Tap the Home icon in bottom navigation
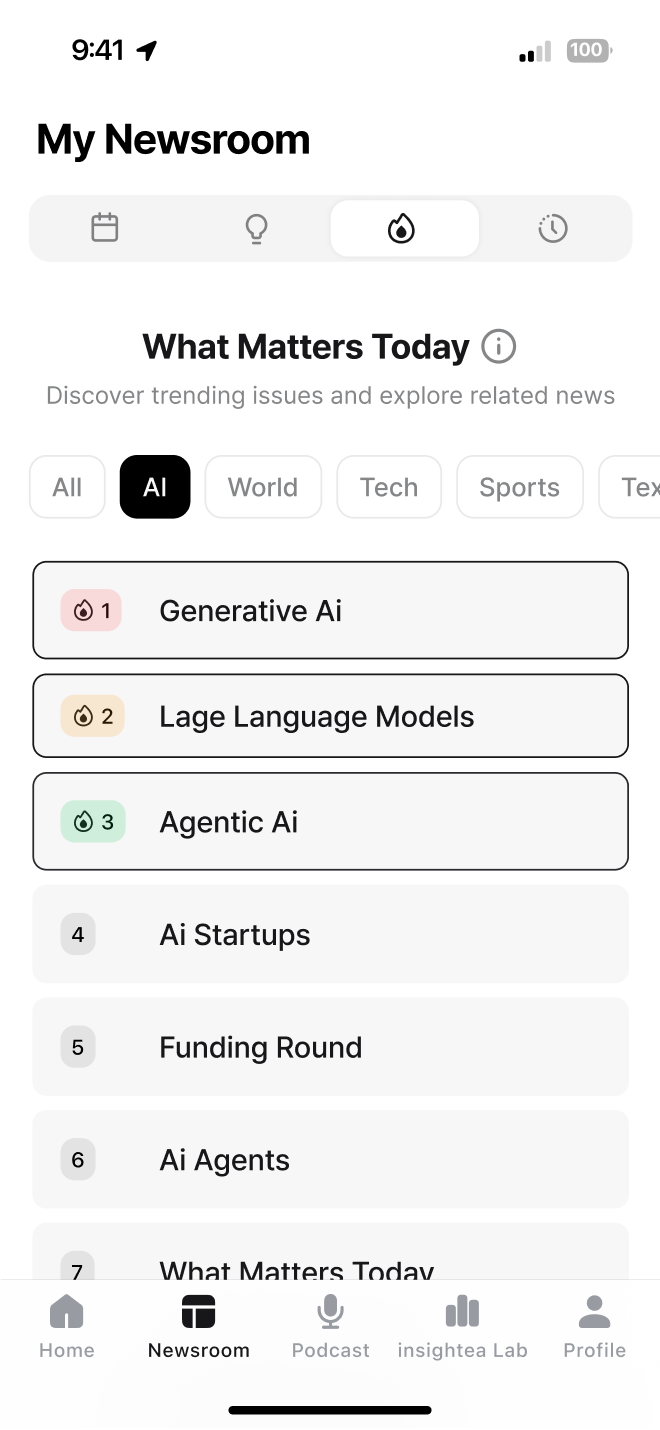 click(66, 1311)
